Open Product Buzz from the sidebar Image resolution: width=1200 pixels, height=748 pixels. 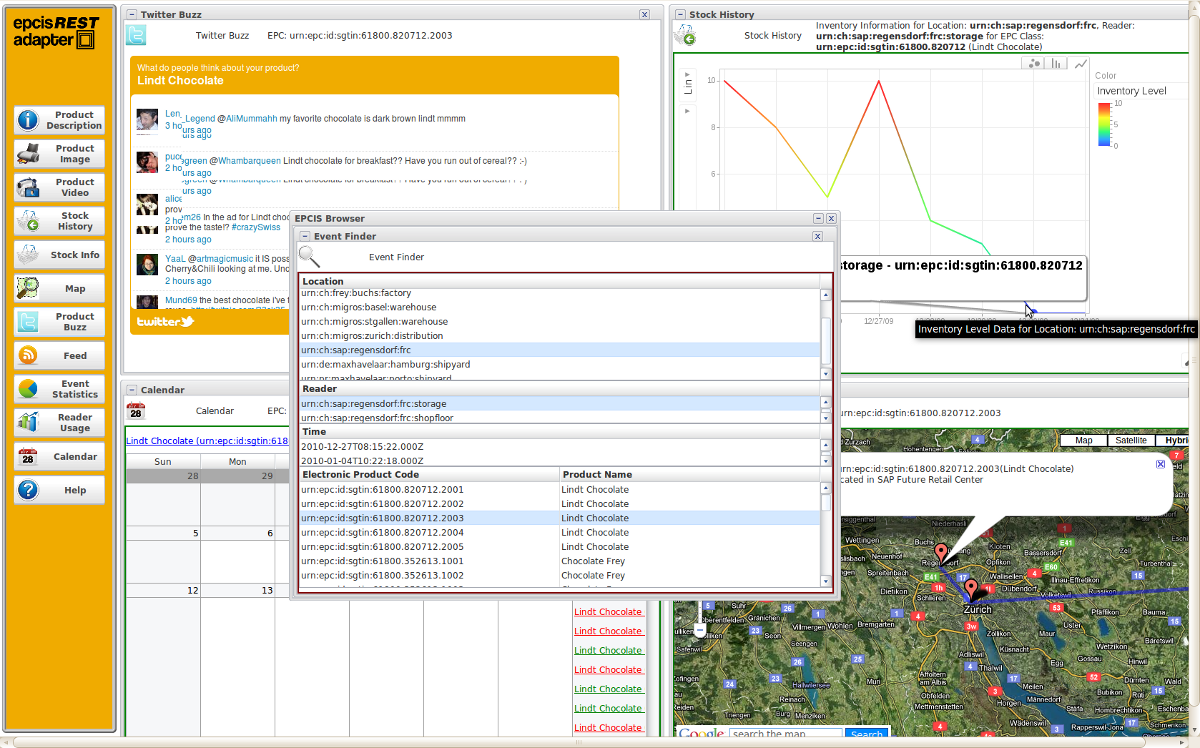tap(59, 322)
